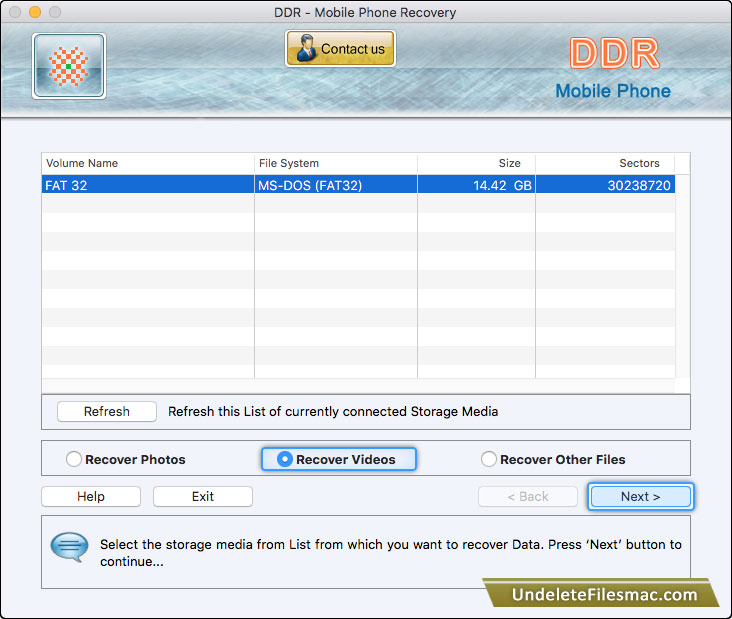Click the Mobile Phone brand label
Image resolution: width=732 pixels, height=619 pixels.
[x=613, y=91]
